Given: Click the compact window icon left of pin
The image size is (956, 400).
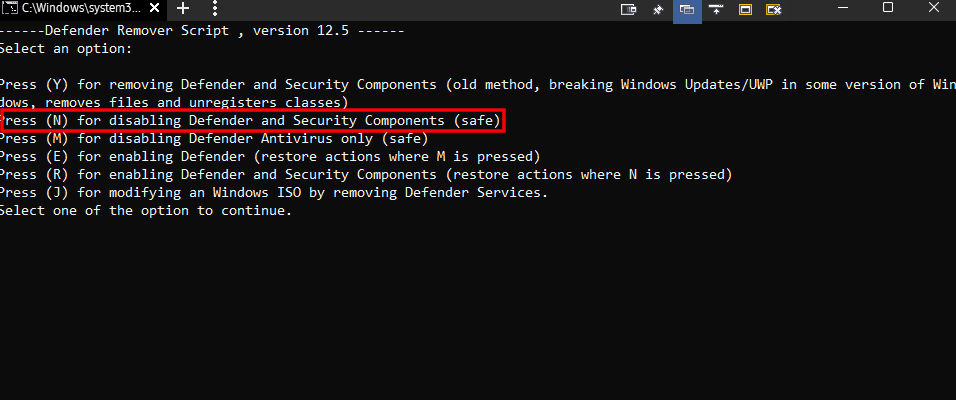Looking at the screenshot, I should click(x=629, y=9).
